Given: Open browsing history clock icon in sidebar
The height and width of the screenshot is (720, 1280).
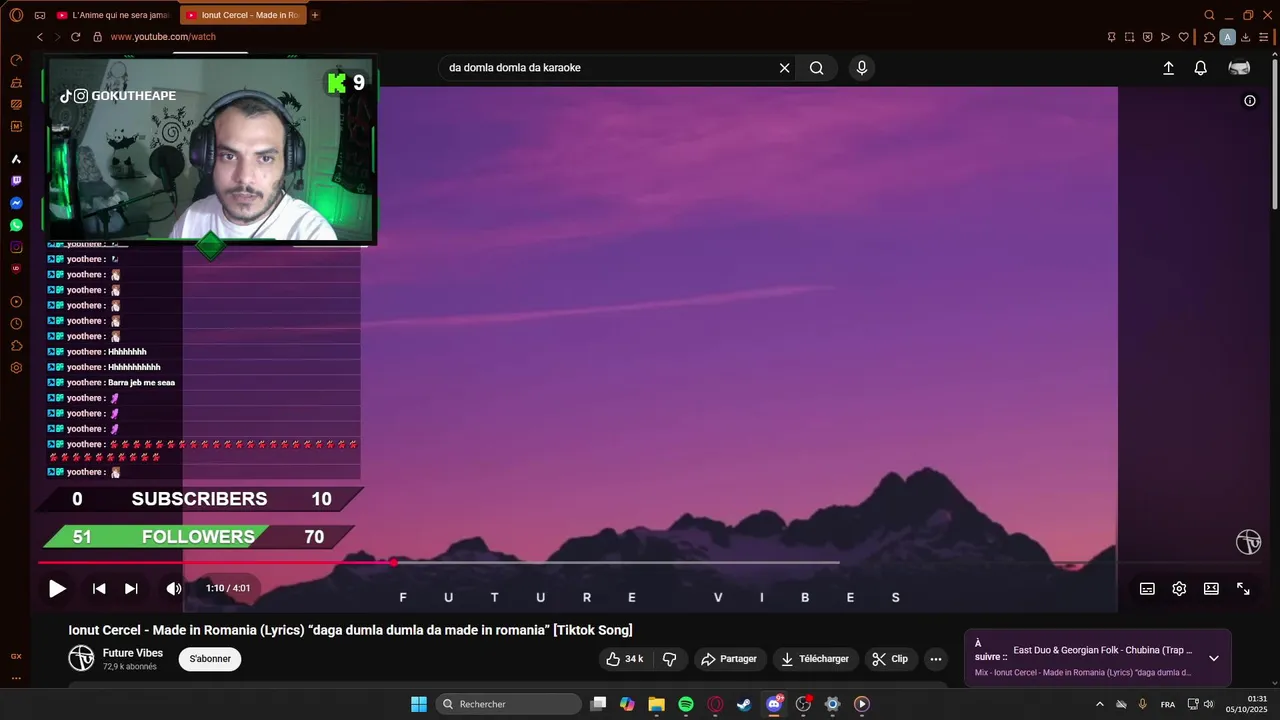Looking at the screenshot, I should point(16,324).
